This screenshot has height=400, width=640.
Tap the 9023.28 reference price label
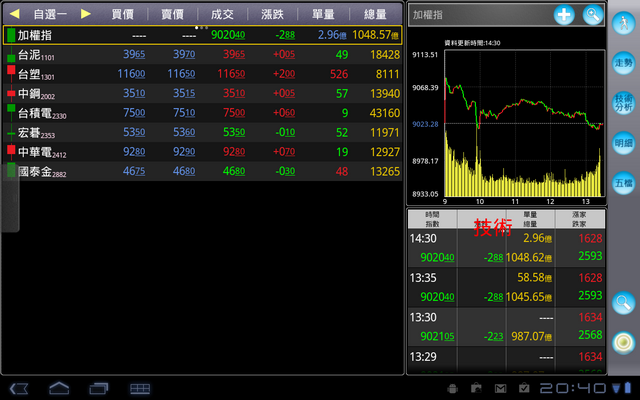pyautogui.click(x=425, y=124)
